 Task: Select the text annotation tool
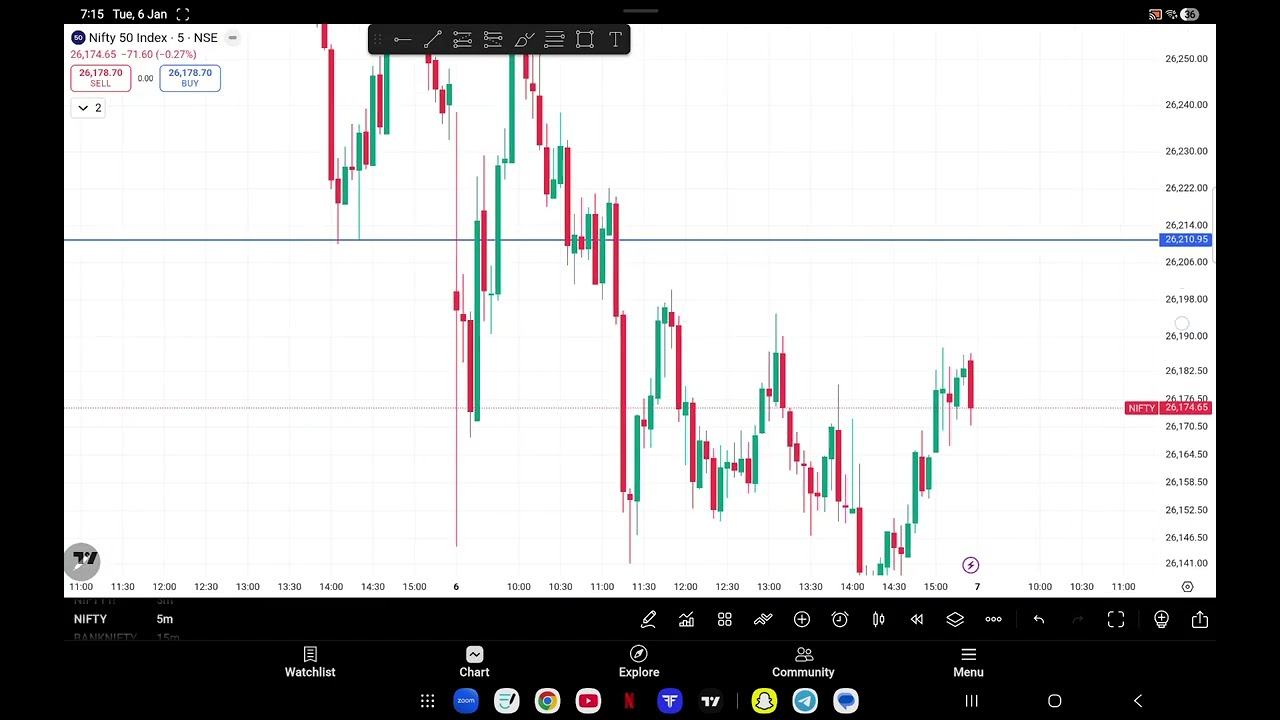click(x=615, y=40)
